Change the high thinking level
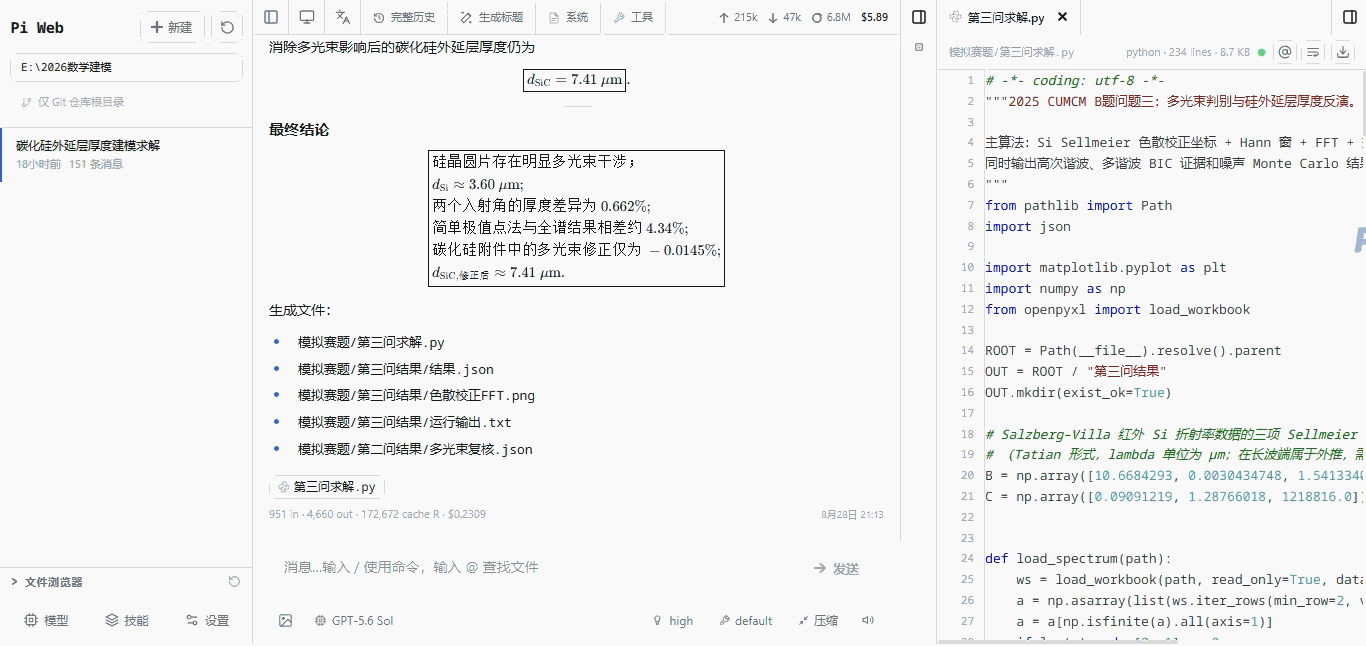Image resolution: width=1366 pixels, height=646 pixels. 672,621
